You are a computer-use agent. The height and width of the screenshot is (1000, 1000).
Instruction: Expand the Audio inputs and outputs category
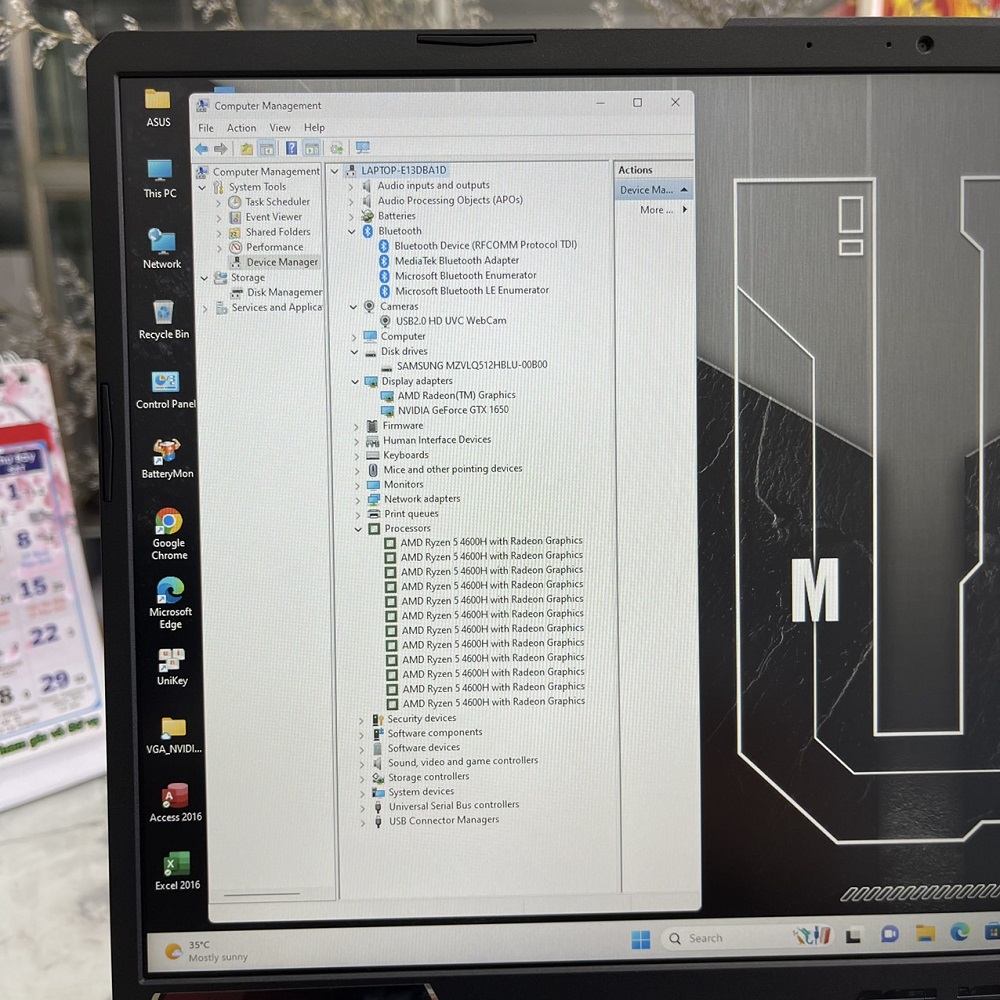[x=350, y=186]
